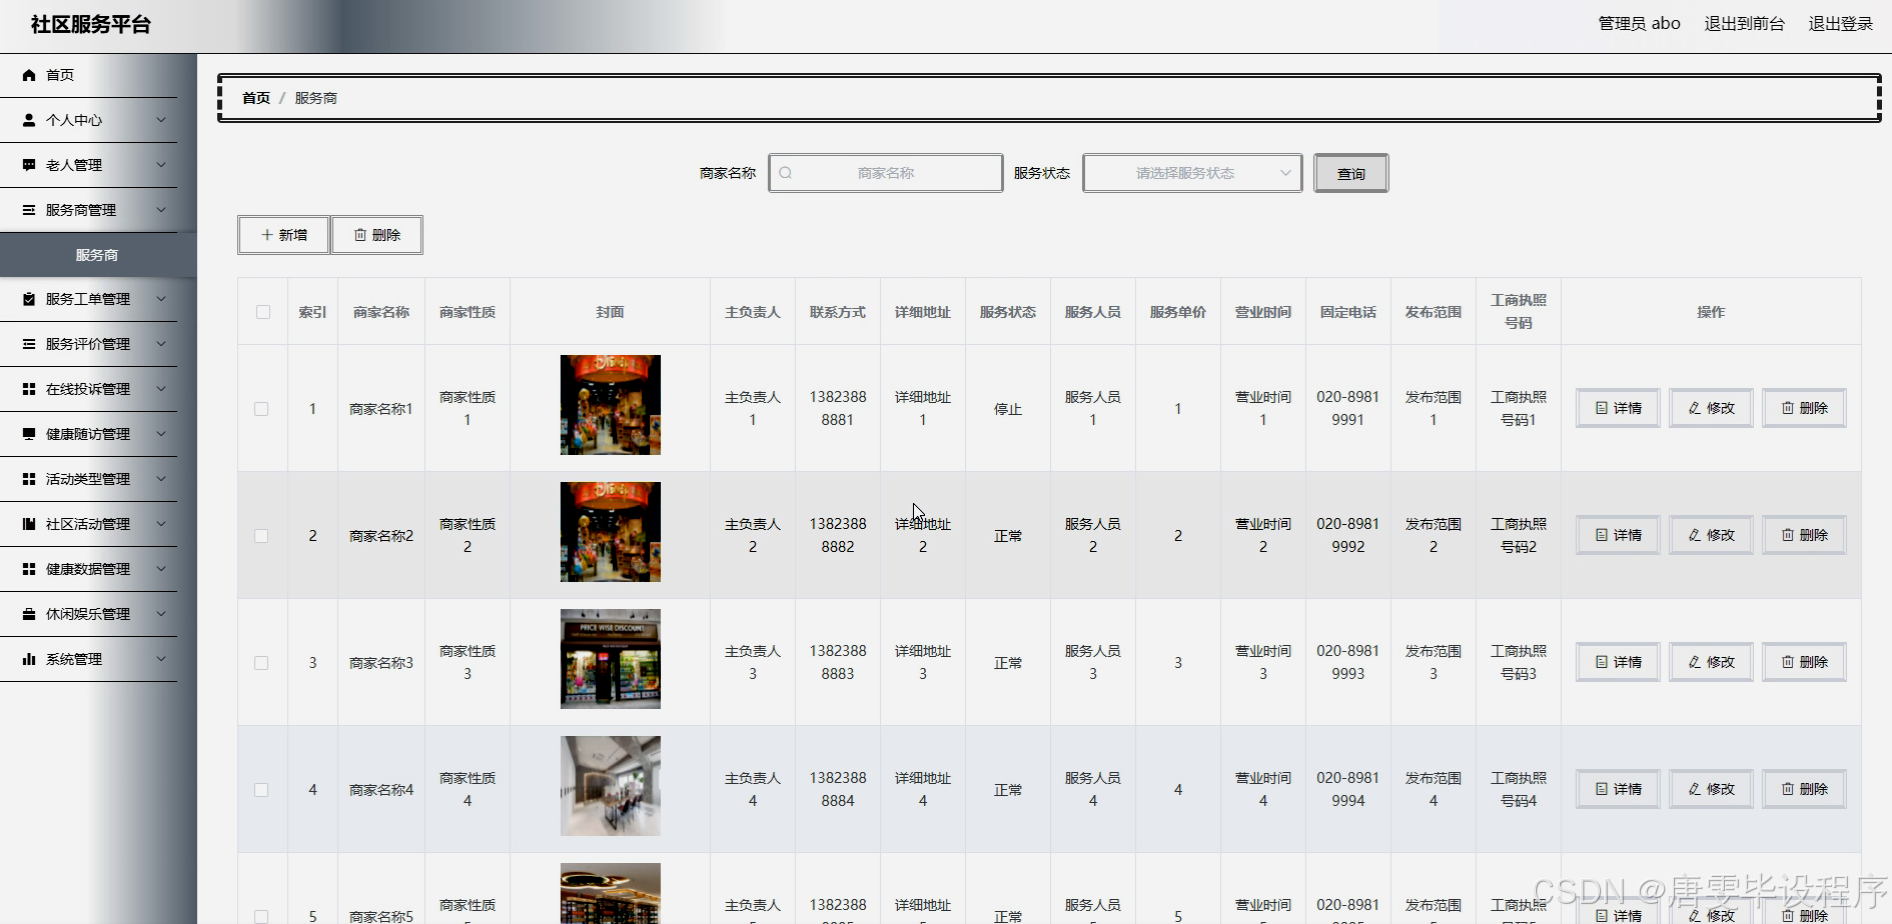Click 删除 for 商家名称1 row

1804,408
